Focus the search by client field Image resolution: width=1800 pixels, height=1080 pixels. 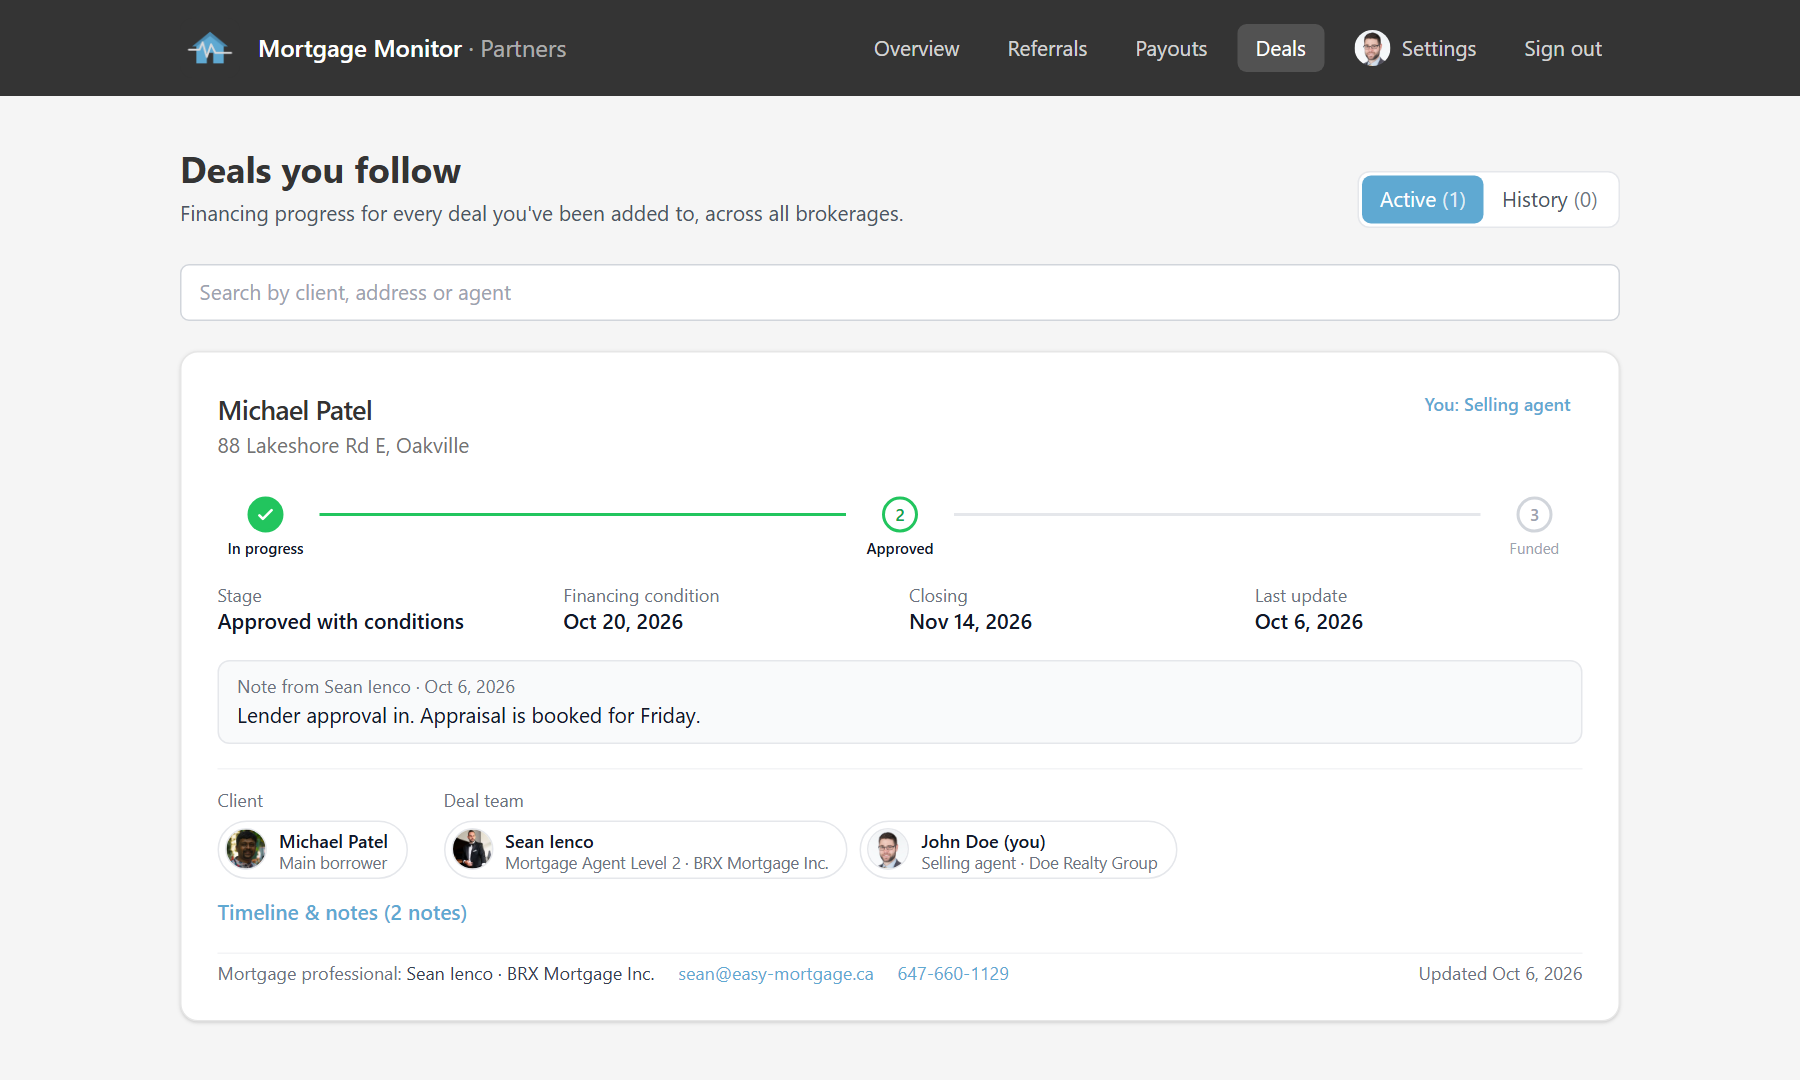[900, 293]
